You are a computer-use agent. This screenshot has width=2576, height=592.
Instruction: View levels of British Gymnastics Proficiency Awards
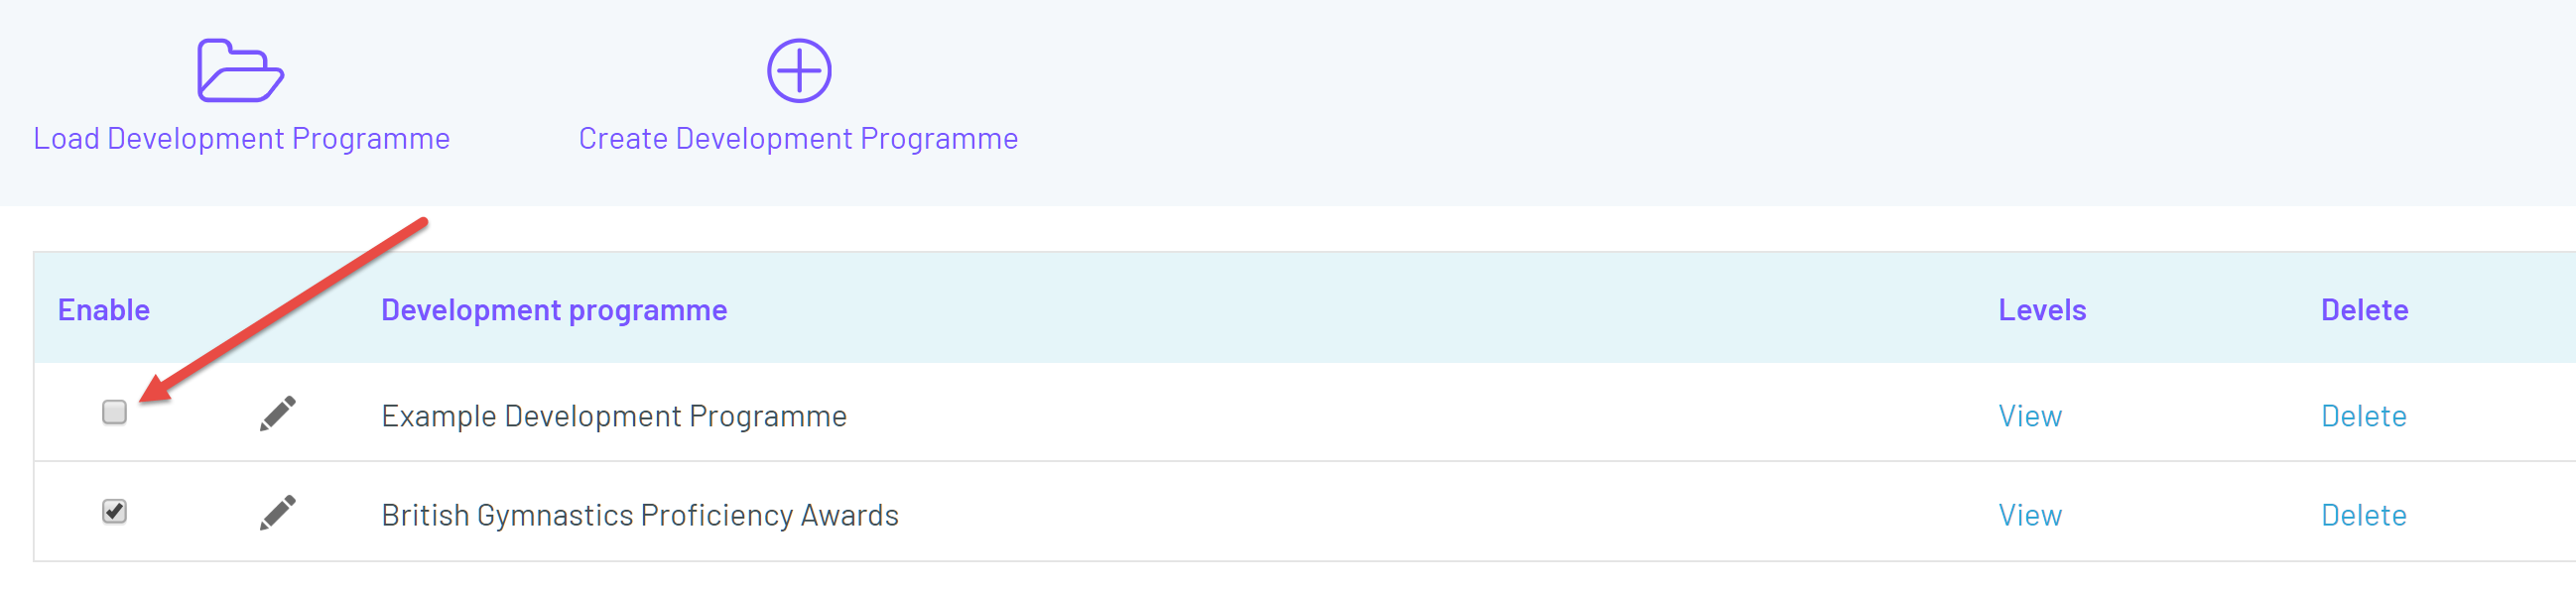(x=2029, y=514)
